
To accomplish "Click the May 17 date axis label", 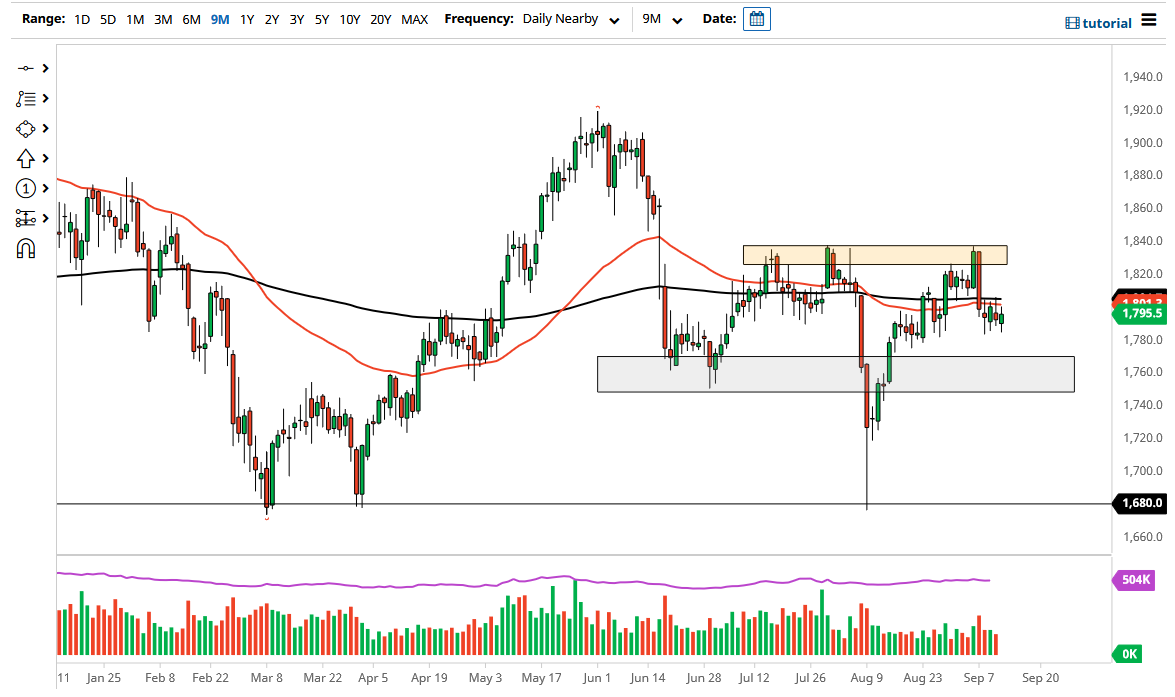I will (541, 678).
